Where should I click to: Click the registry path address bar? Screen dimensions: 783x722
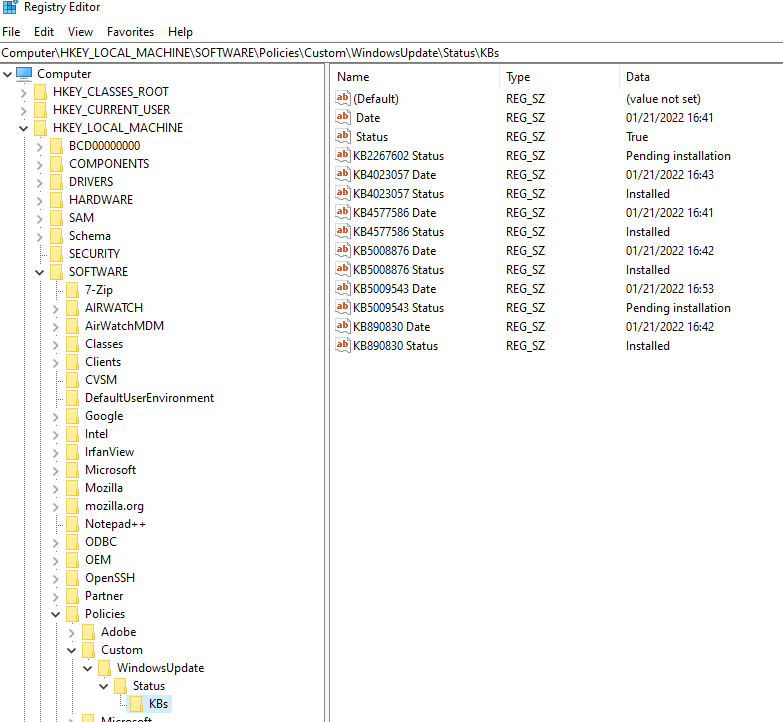(x=391, y=52)
